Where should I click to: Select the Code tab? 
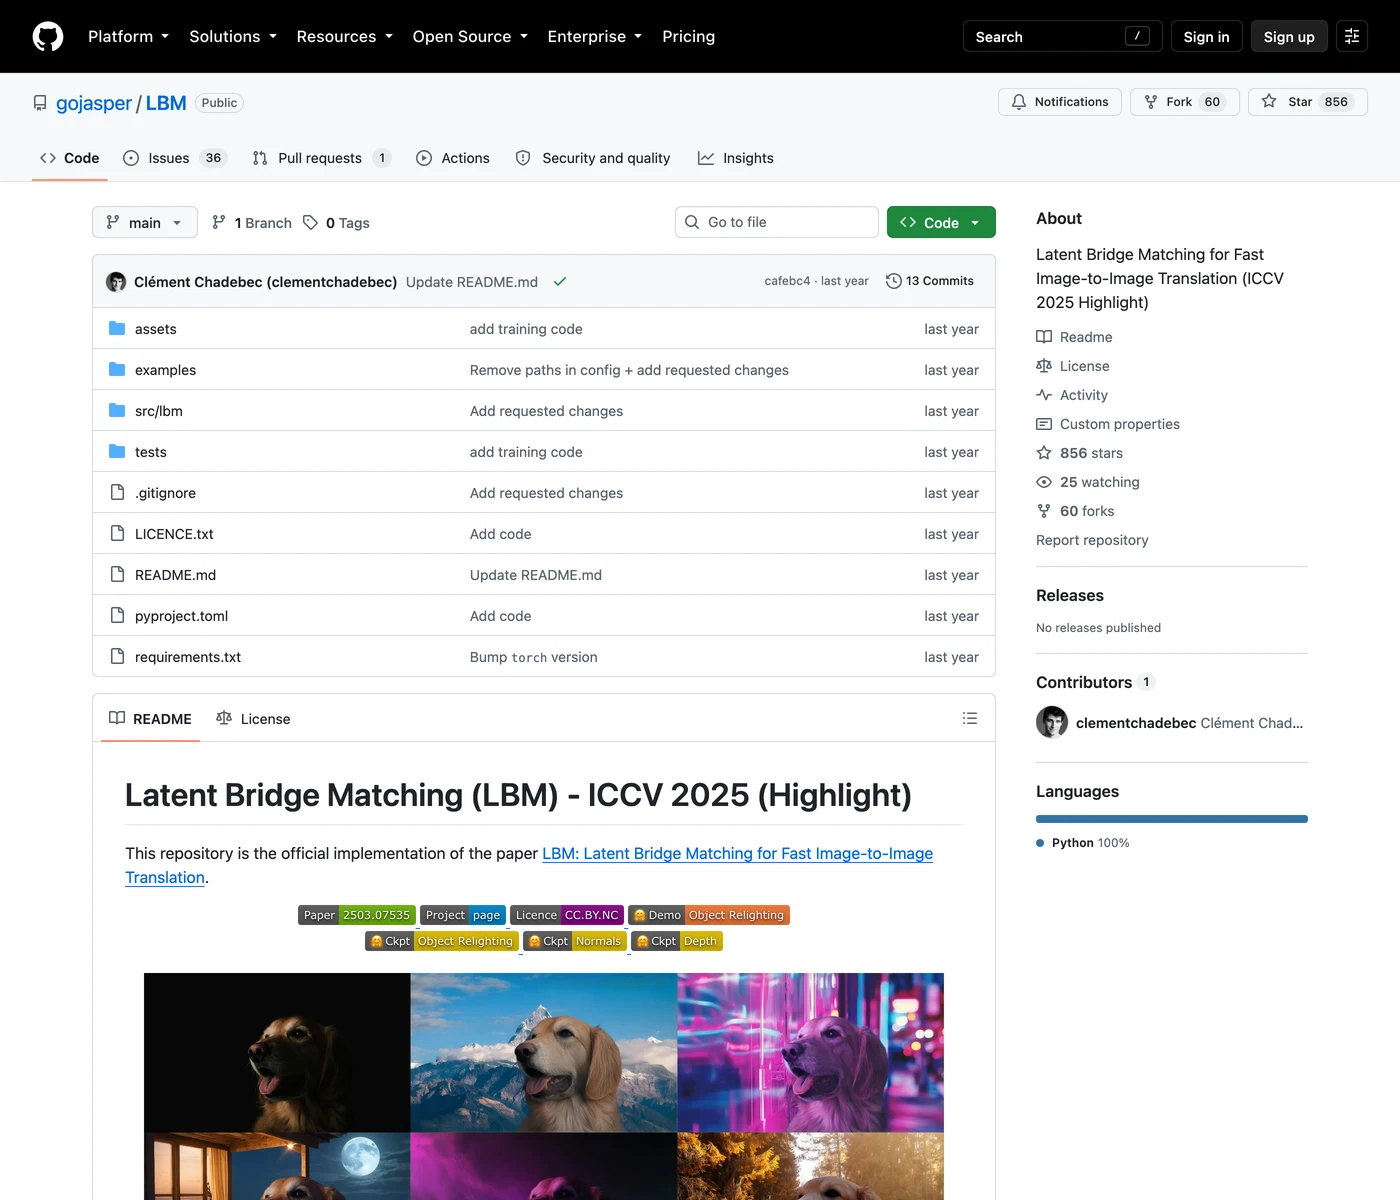coord(70,158)
